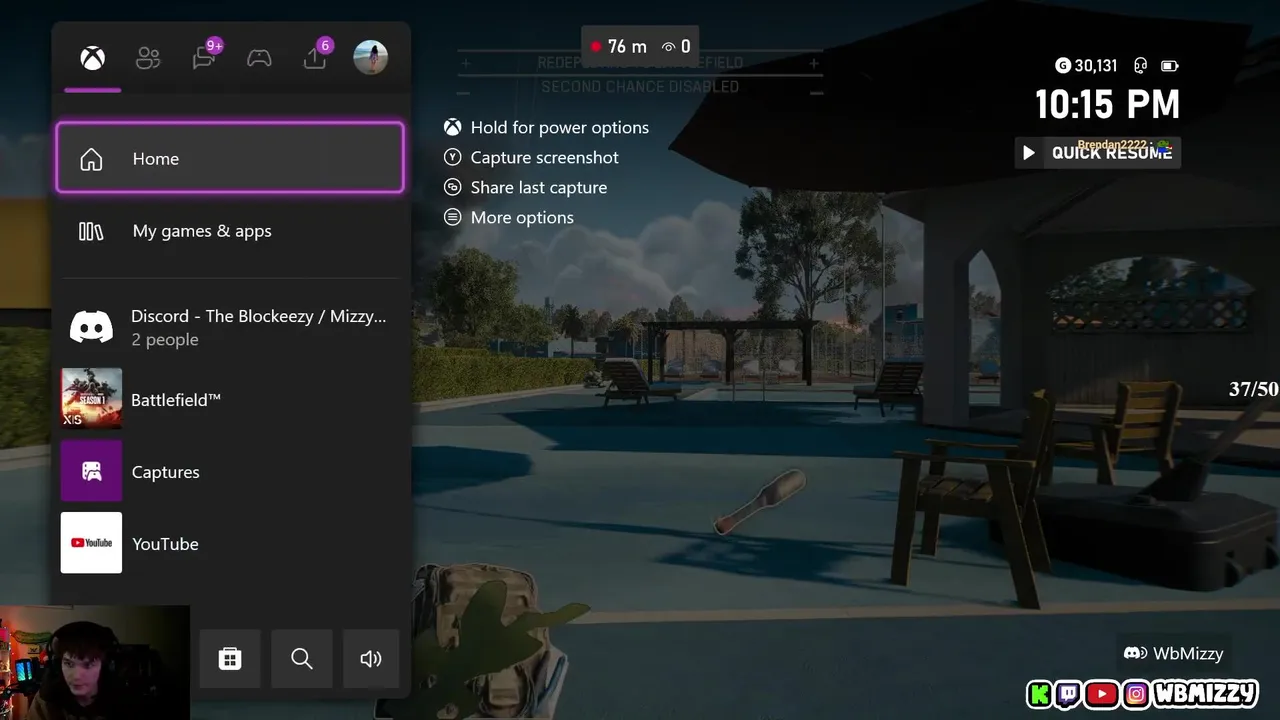This screenshot has height=720, width=1280.
Task: Click the 10:15 PM clock
Action: pos(1107,104)
